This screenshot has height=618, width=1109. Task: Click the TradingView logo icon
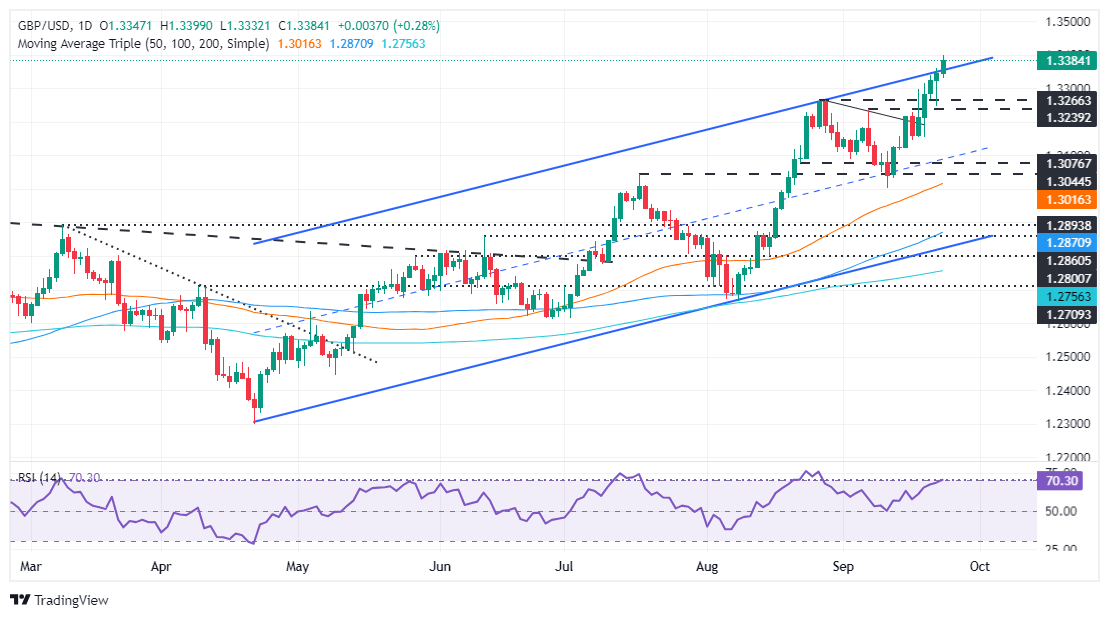click(20, 600)
